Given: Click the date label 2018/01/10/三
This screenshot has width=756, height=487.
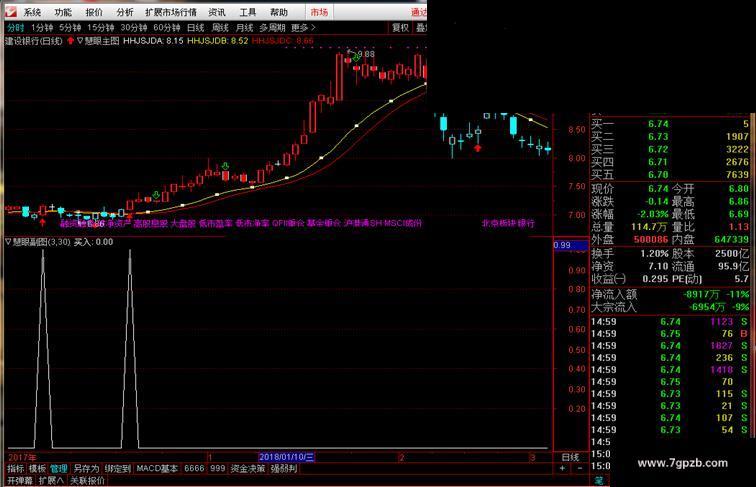Looking at the screenshot, I should pos(286,457).
